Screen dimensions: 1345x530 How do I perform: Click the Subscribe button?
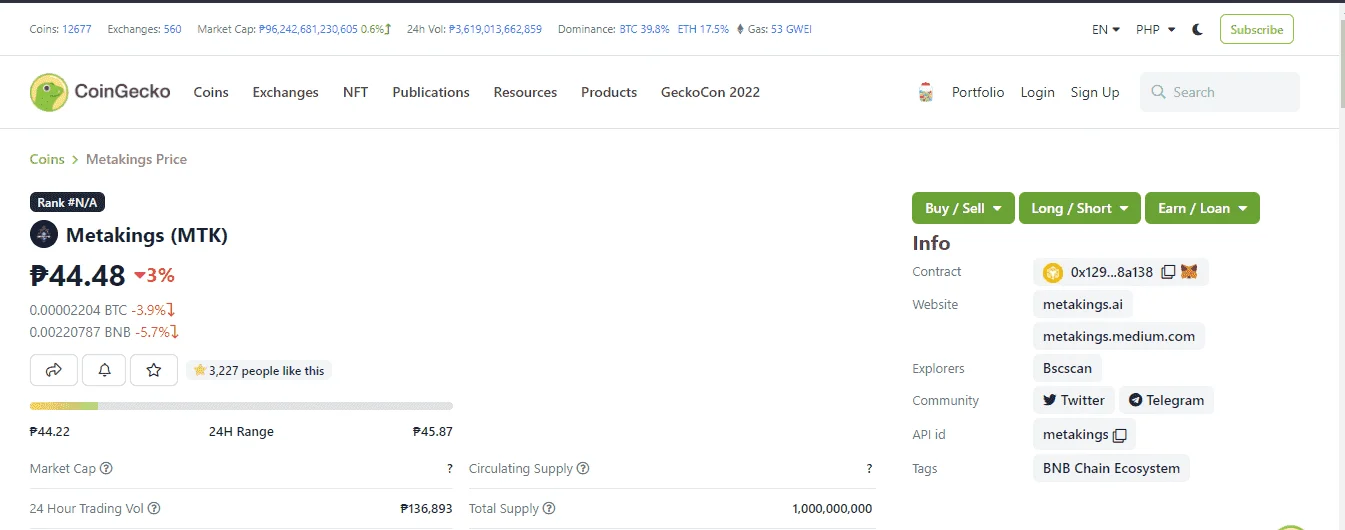click(1257, 29)
